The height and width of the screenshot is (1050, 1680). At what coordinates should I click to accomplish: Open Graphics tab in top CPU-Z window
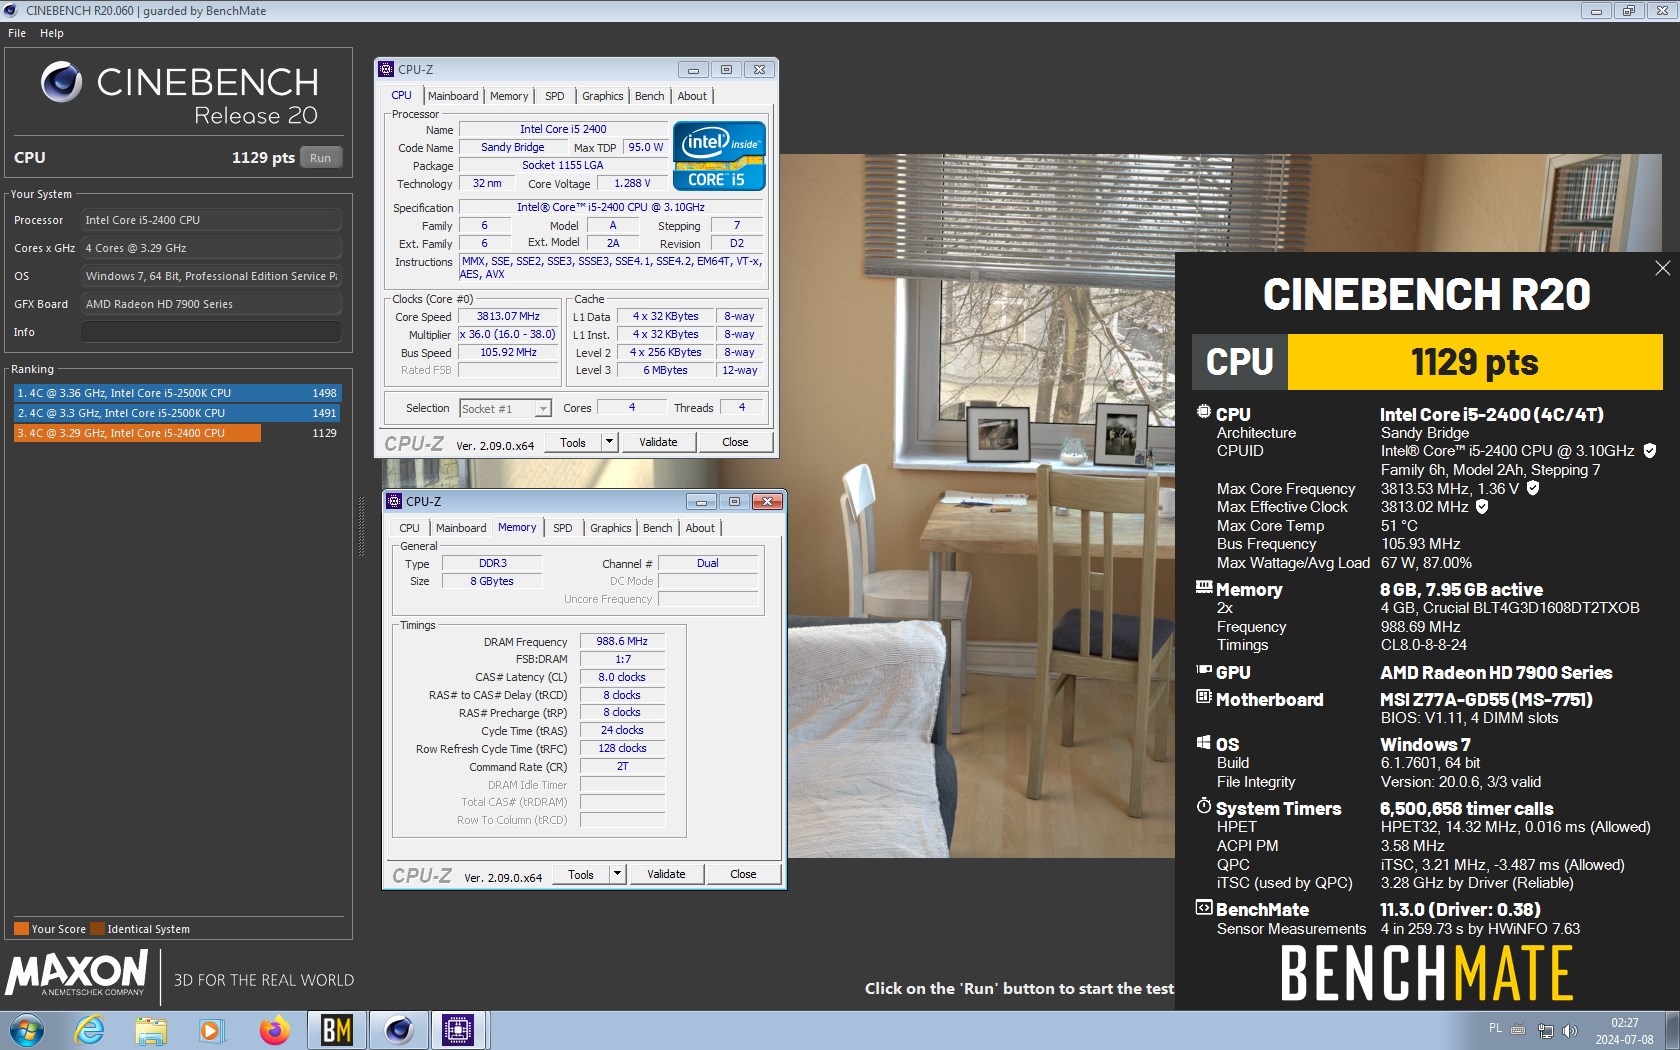tap(603, 96)
